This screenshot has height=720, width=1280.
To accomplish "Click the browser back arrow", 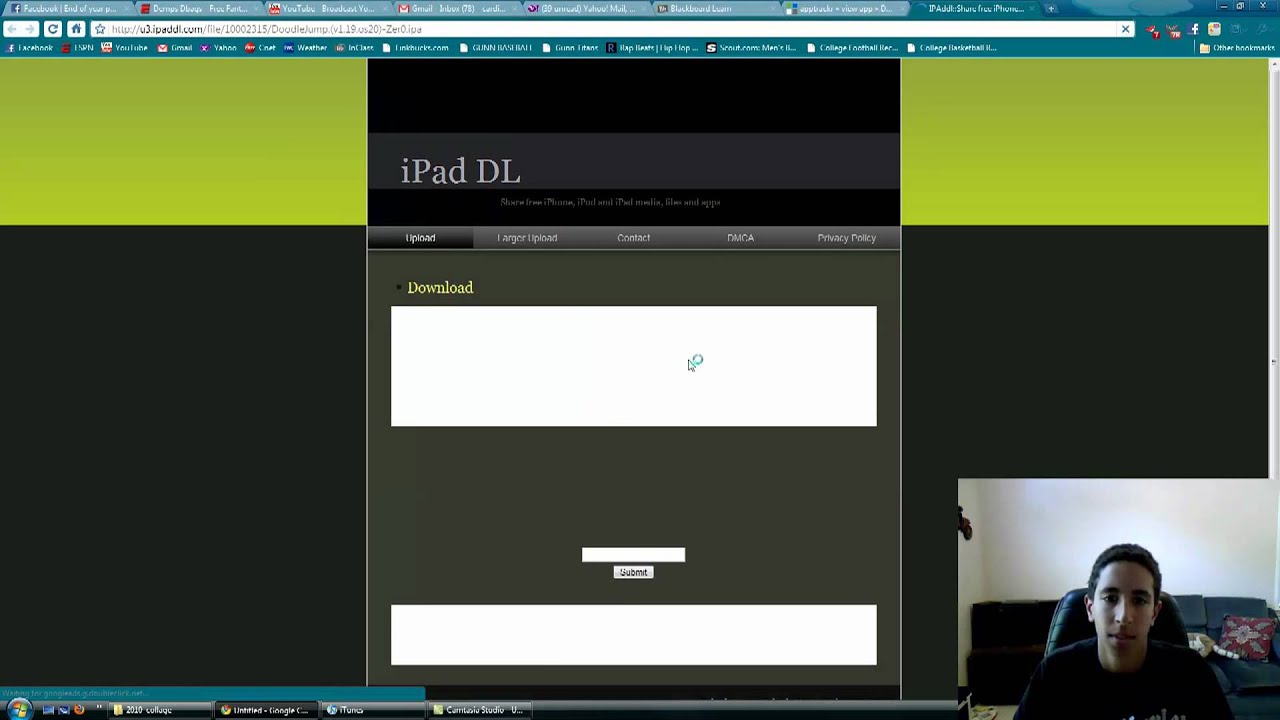I will point(11,29).
